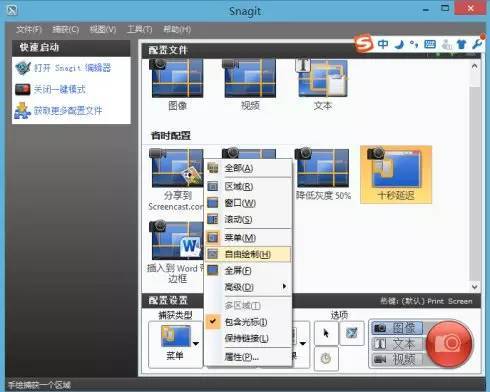The image size is (490, 392).
Task: Open Sogou skin shirt icon
Action: click(462, 44)
